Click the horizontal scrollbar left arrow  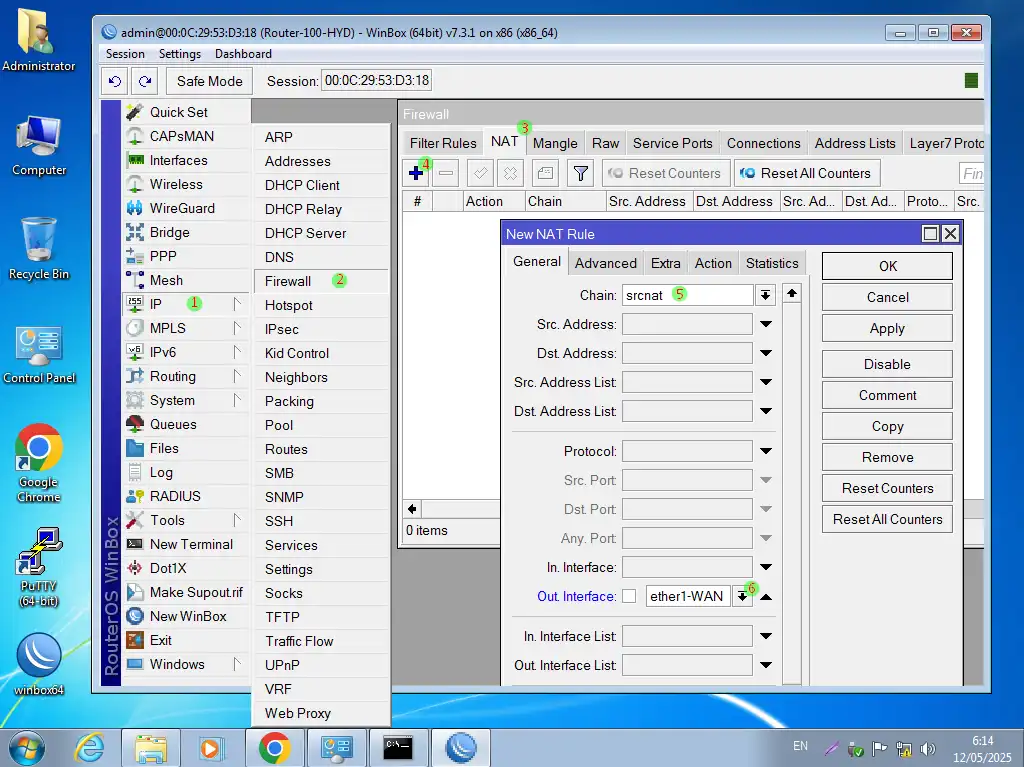[x=412, y=509]
